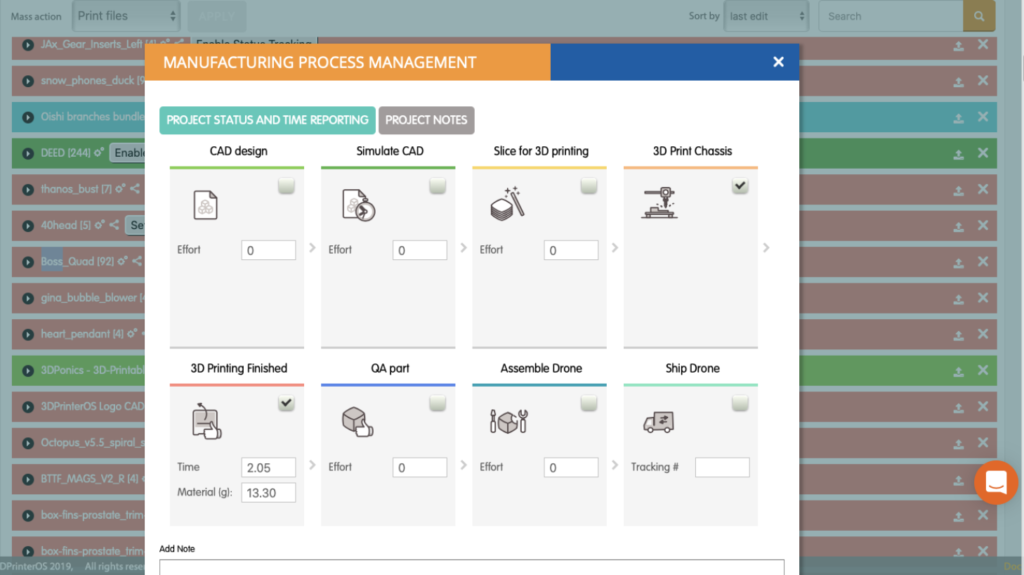Switch to the Project Notes tab
Screen dimensions: 1024x575
(426, 120)
